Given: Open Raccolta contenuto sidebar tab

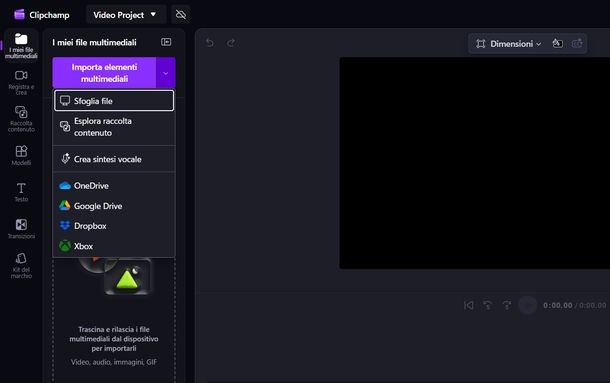Looking at the screenshot, I should pyautogui.click(x=21, y=119).
